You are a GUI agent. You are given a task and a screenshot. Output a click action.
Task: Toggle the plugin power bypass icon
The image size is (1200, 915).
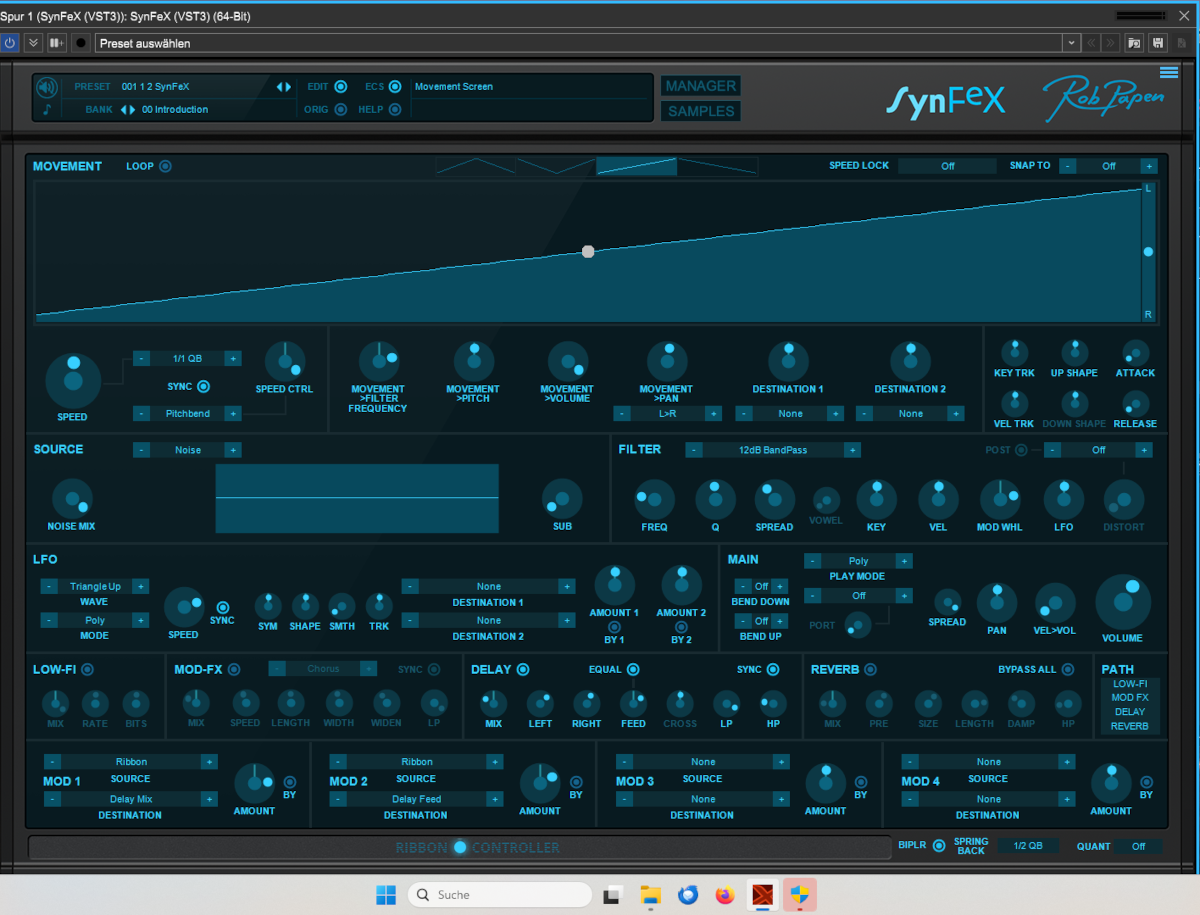pyautogui.click(x=10, y=43)
